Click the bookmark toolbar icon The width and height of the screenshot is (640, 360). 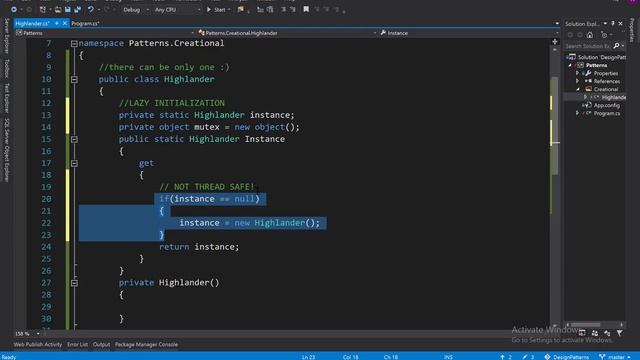tap(306, 9)
